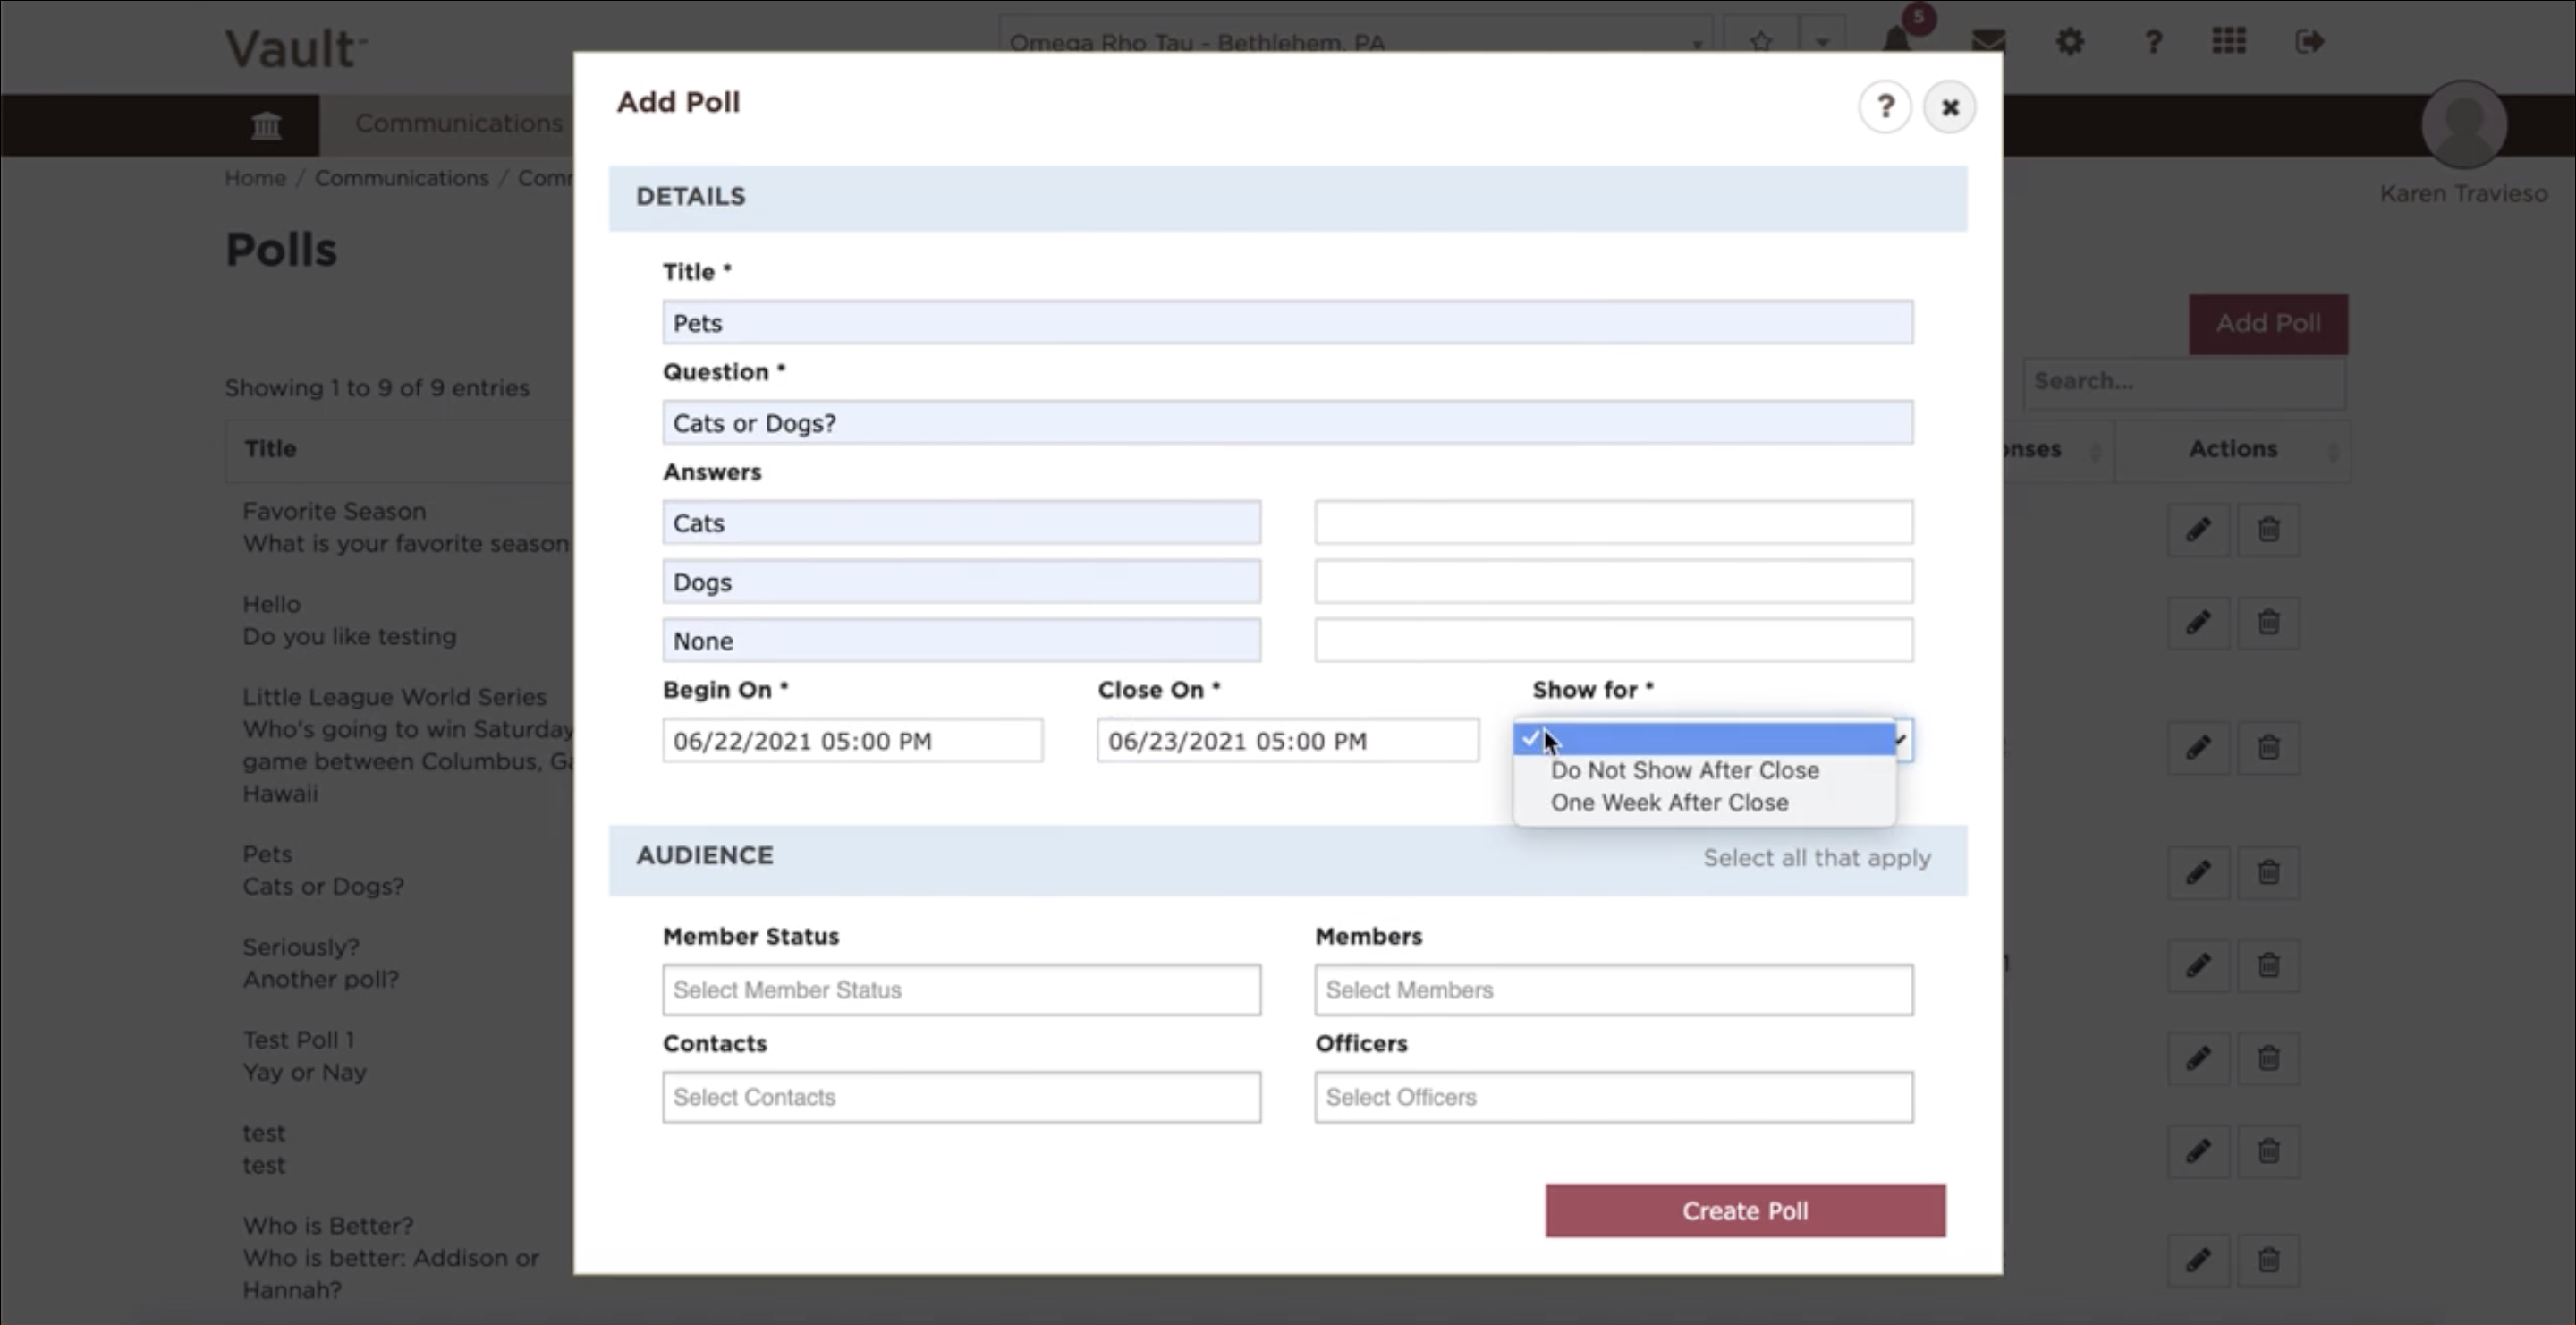Open the Select Members dropdown

pyautogui.click(x=1614, y=990)
